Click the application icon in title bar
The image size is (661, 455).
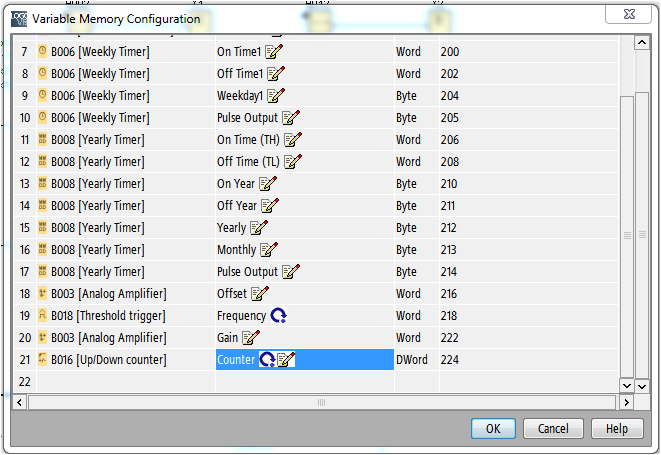19,19
